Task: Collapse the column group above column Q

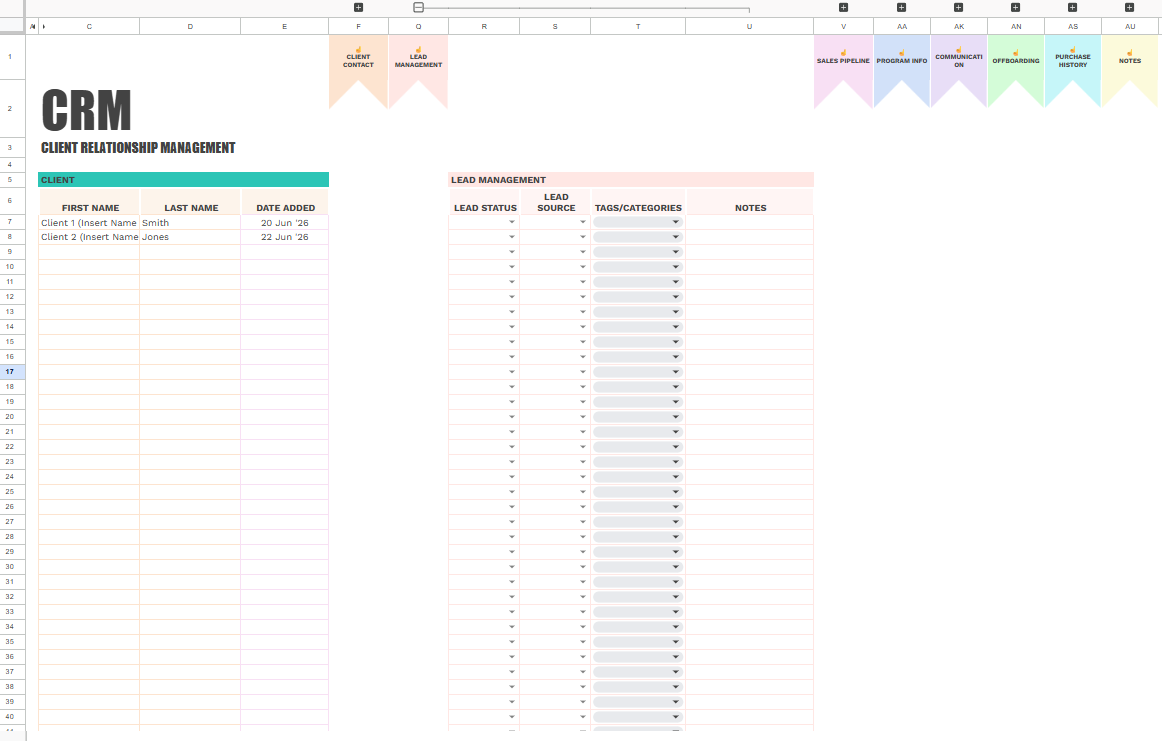Action: (419, 7)
